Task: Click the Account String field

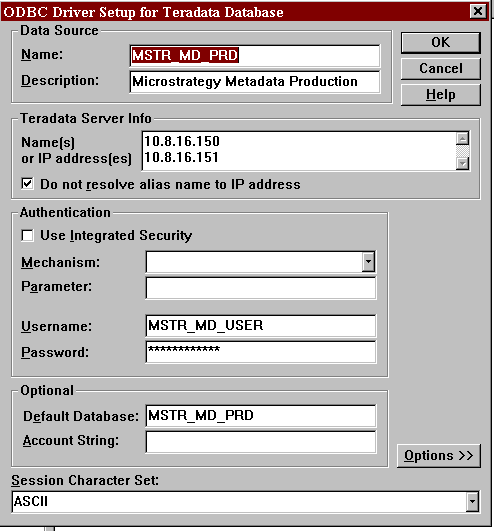Action: point(261,442)
